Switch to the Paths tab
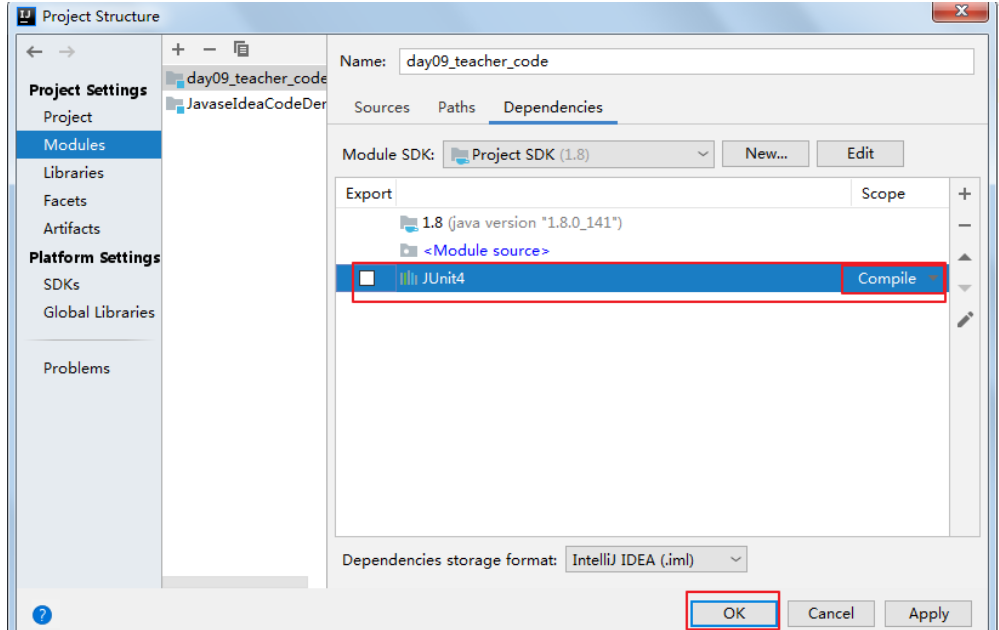999x630 pixels. pyautogui.click(x=456, y=107)
